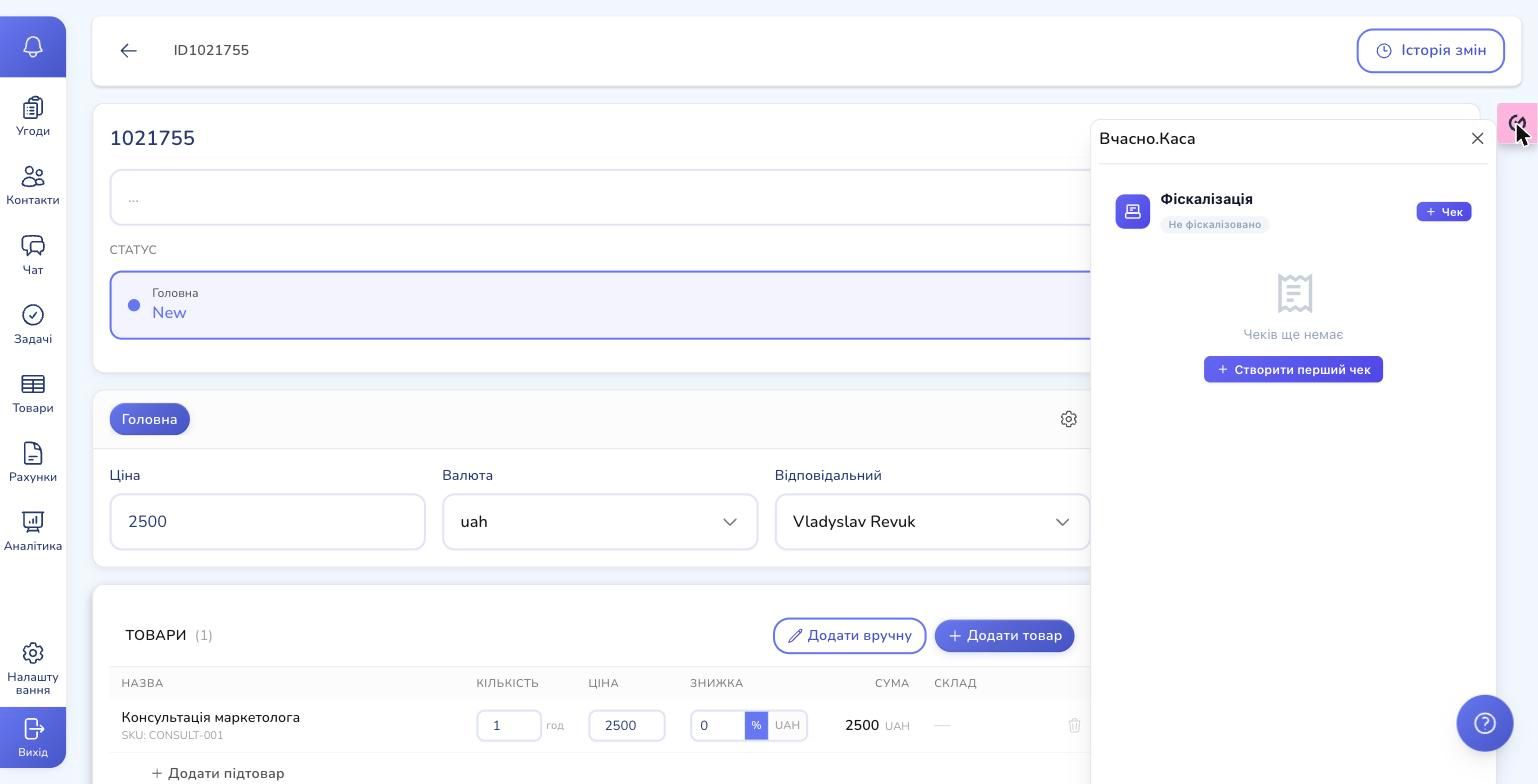
Task: Click ТОВАРИ section heading
Action: click(x=156, y=635)
